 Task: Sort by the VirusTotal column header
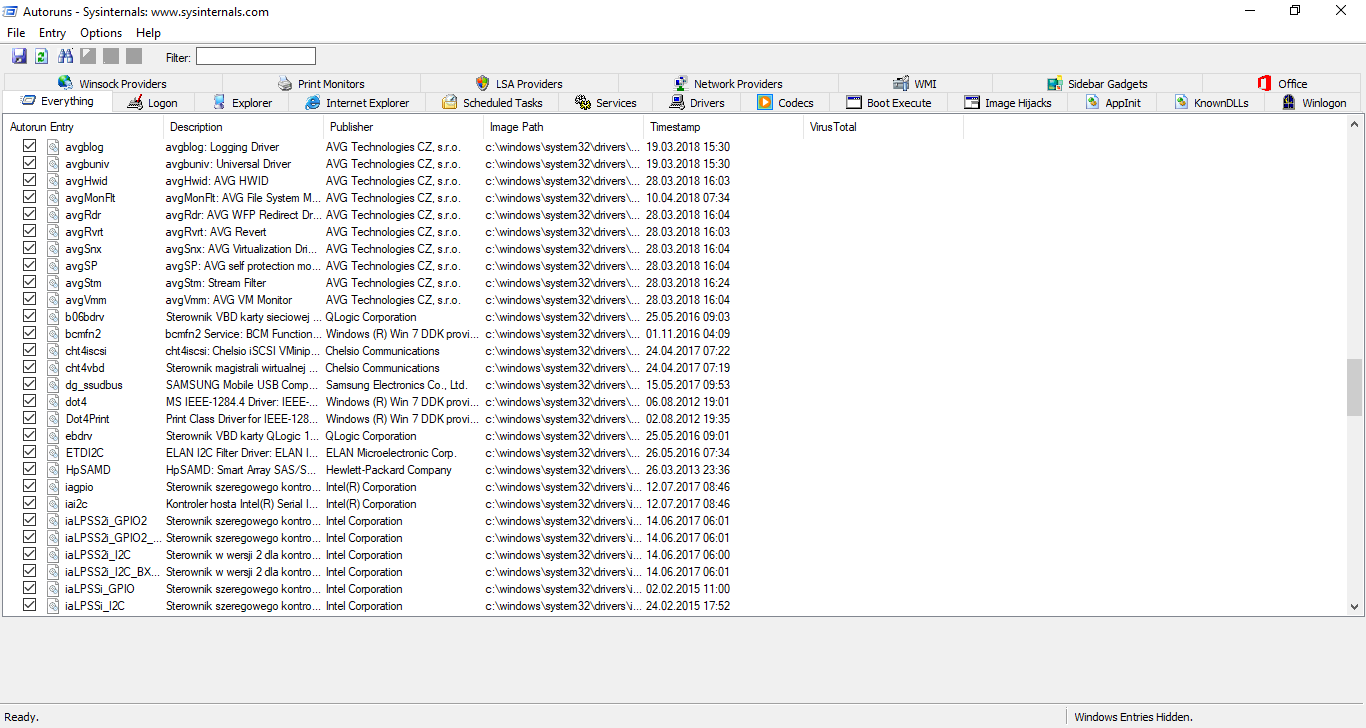click(884, 127)
